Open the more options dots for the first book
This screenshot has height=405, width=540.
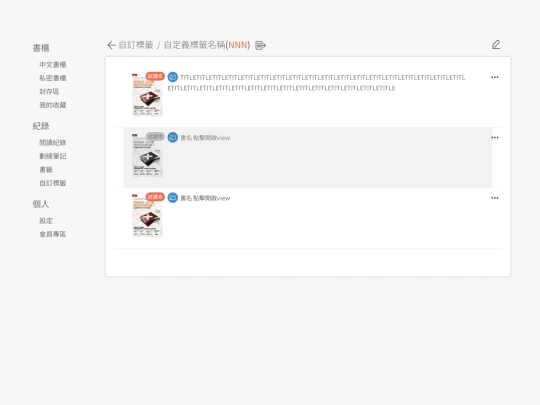tap(495, 77)
